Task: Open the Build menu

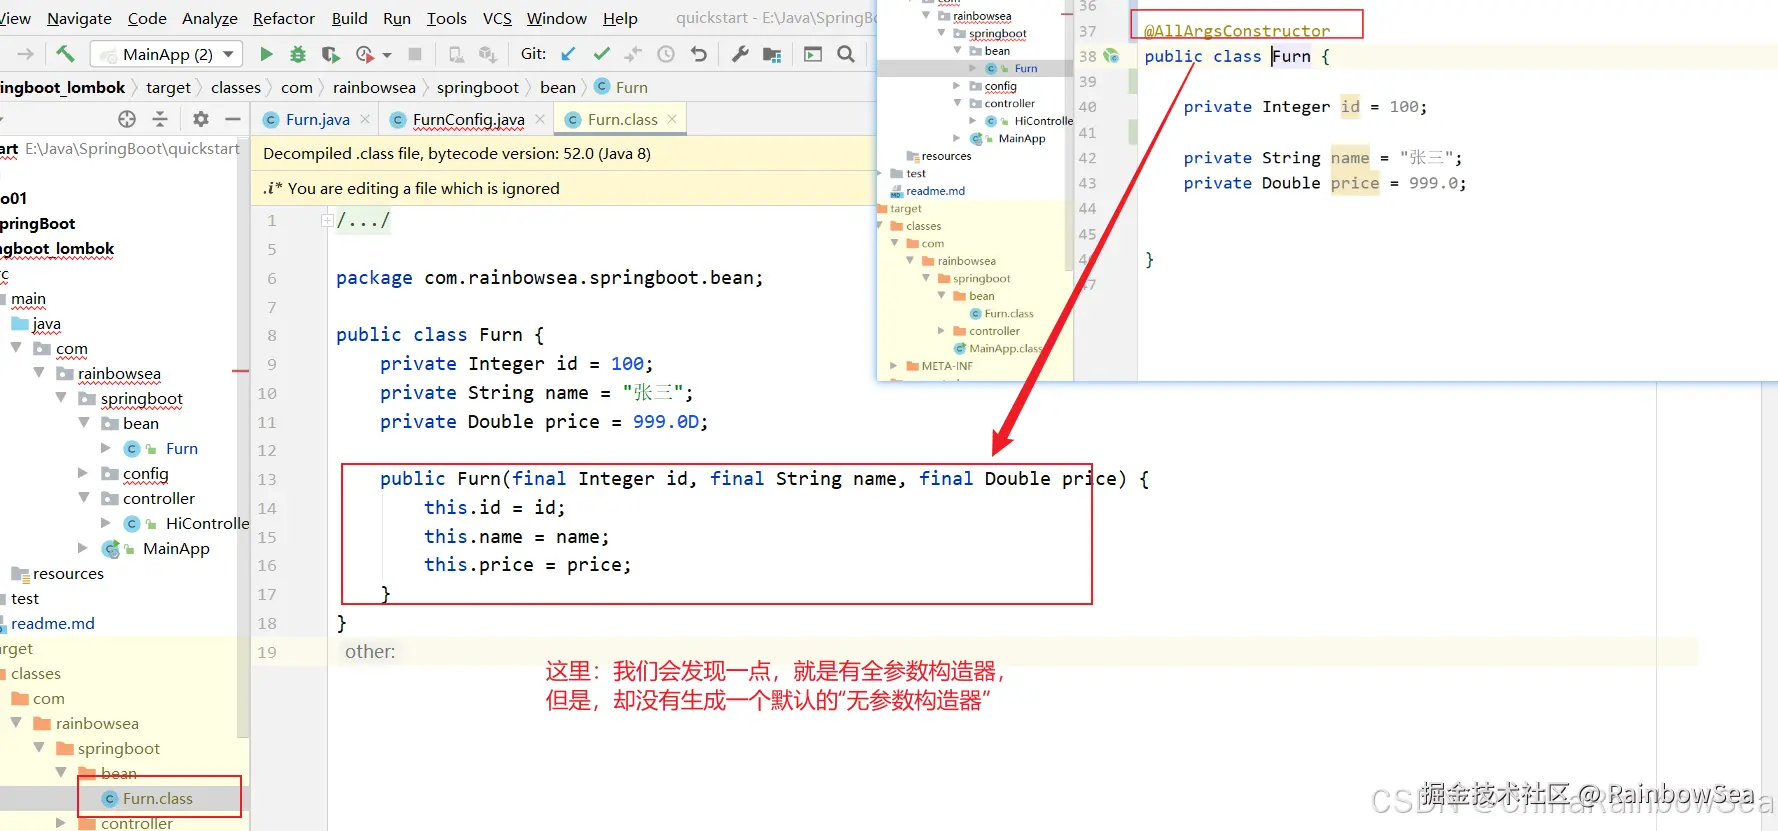Action: 350,18
